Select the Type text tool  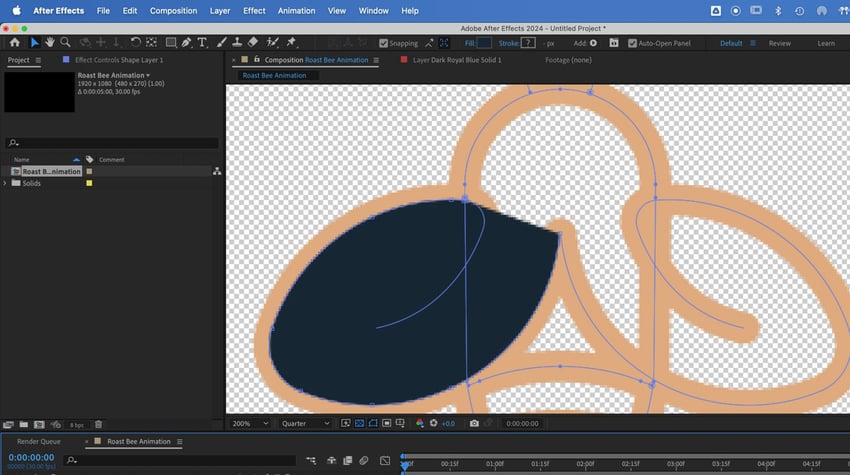(x=202, y=42)
